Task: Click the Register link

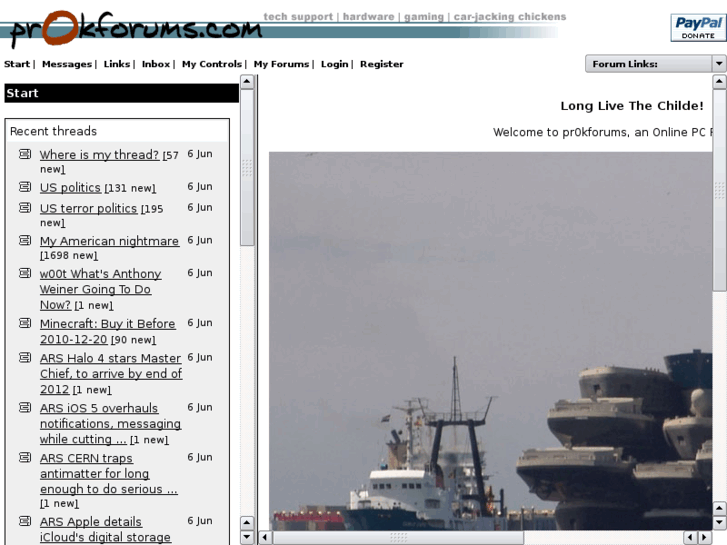Action: [382, 64]
